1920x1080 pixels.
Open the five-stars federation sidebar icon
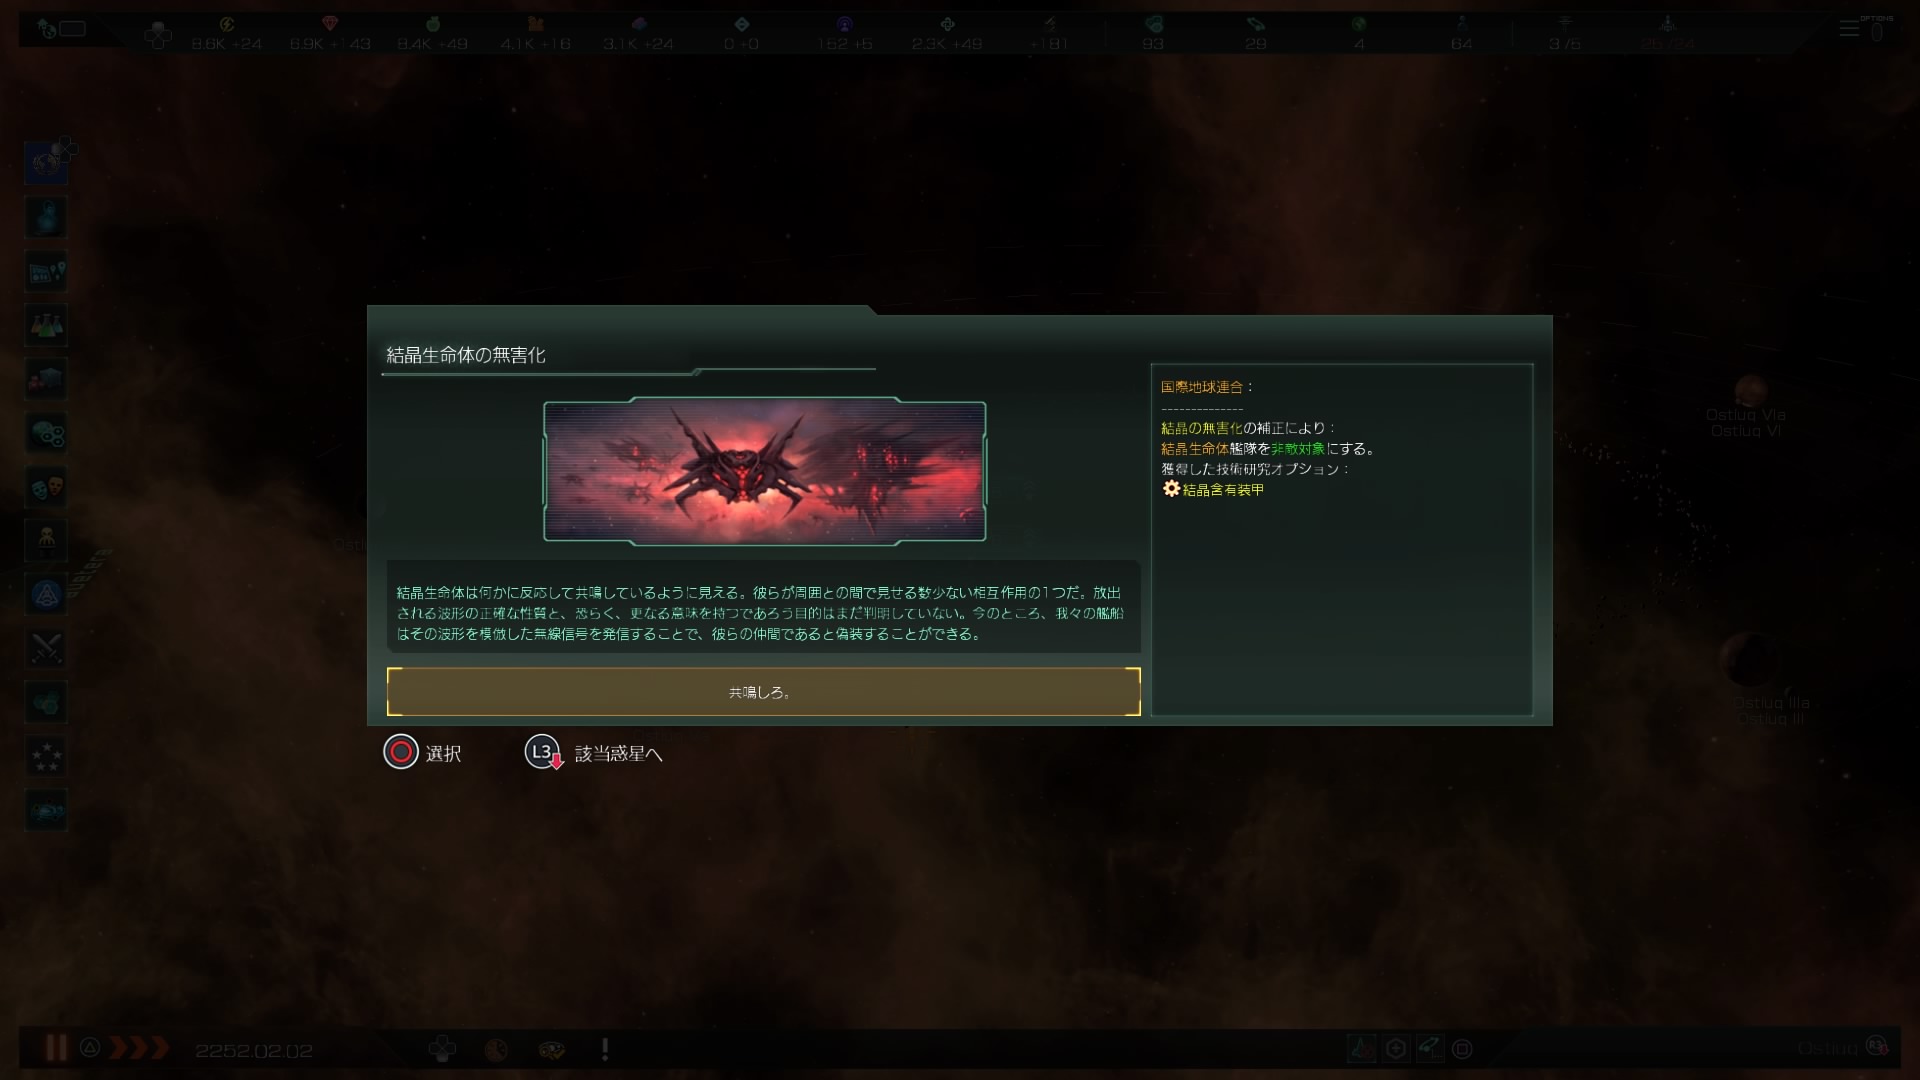click(46, 756)
